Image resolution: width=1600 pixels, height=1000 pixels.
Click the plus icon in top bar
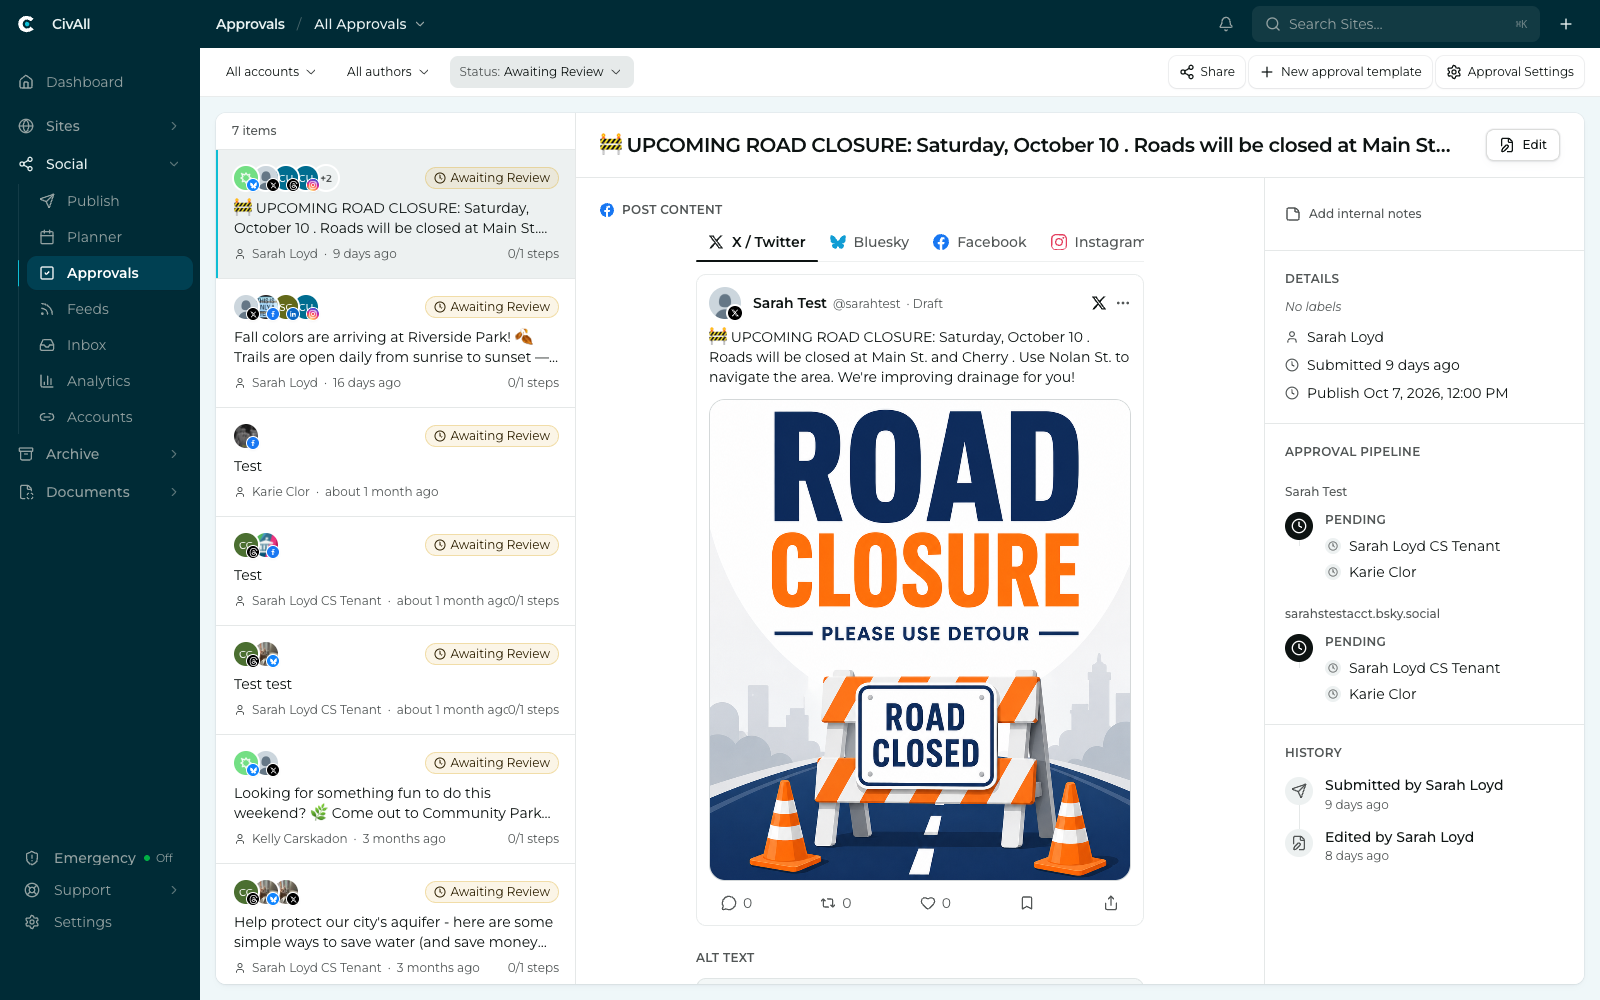(1566, 24)
